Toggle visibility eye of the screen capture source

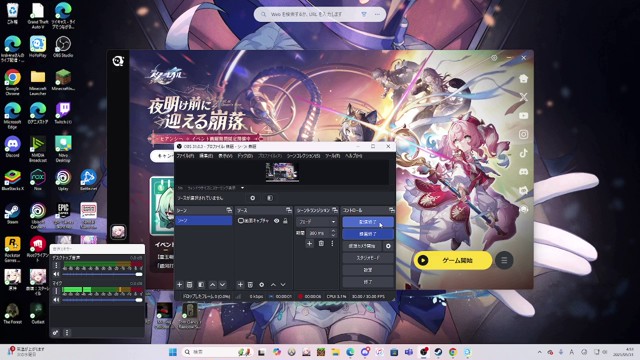[276, 221]
